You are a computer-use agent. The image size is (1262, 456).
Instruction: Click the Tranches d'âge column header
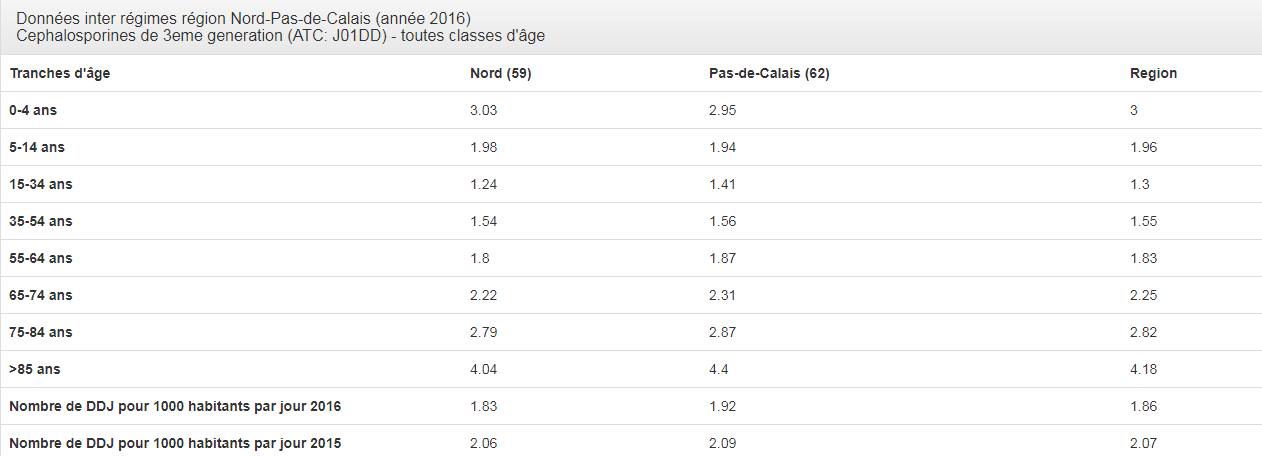click(66, 74)
